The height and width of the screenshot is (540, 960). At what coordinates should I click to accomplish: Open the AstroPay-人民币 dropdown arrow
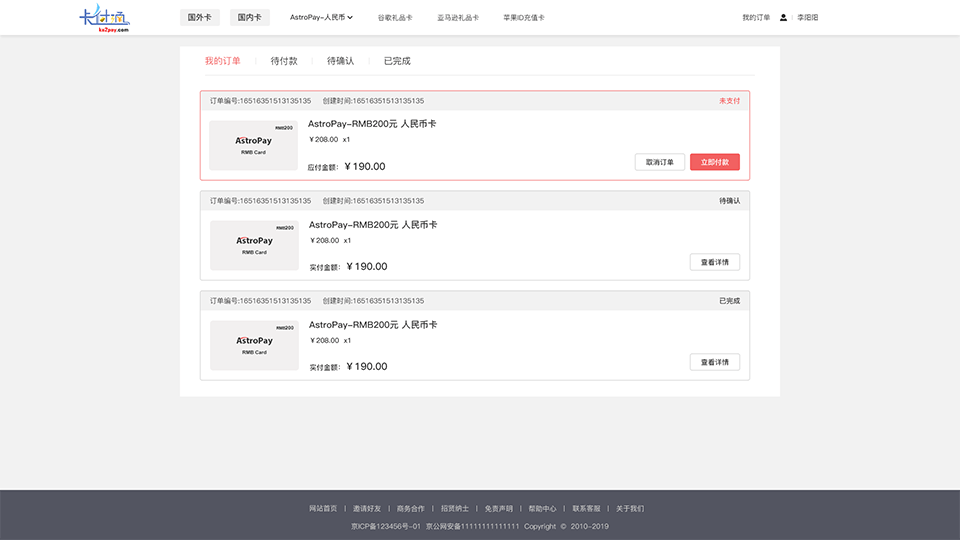click(x=350, y=17)
